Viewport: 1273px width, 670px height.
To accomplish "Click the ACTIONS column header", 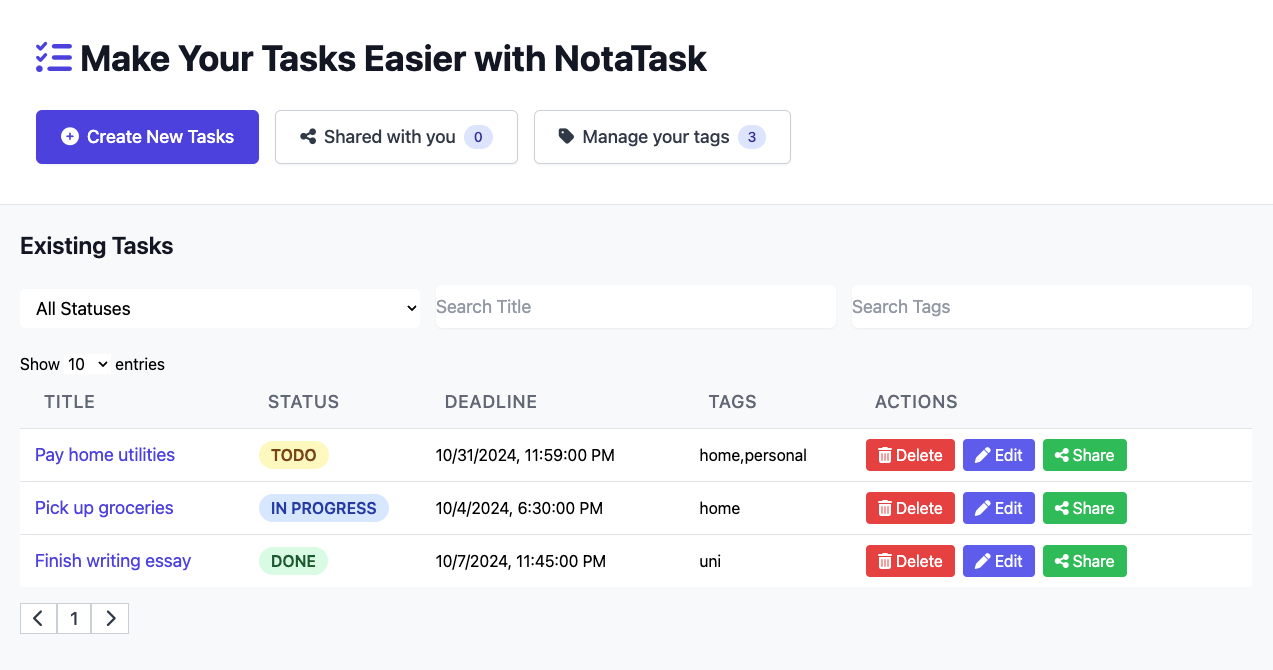I will point(916,402).
